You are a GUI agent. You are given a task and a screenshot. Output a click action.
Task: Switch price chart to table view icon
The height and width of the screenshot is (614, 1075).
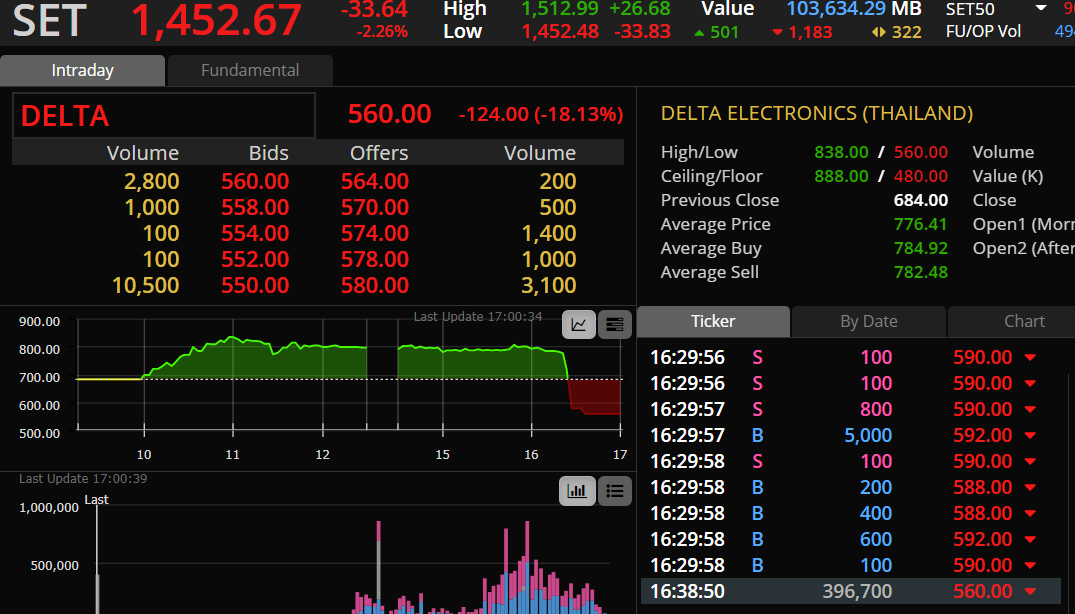coord(614,324)
